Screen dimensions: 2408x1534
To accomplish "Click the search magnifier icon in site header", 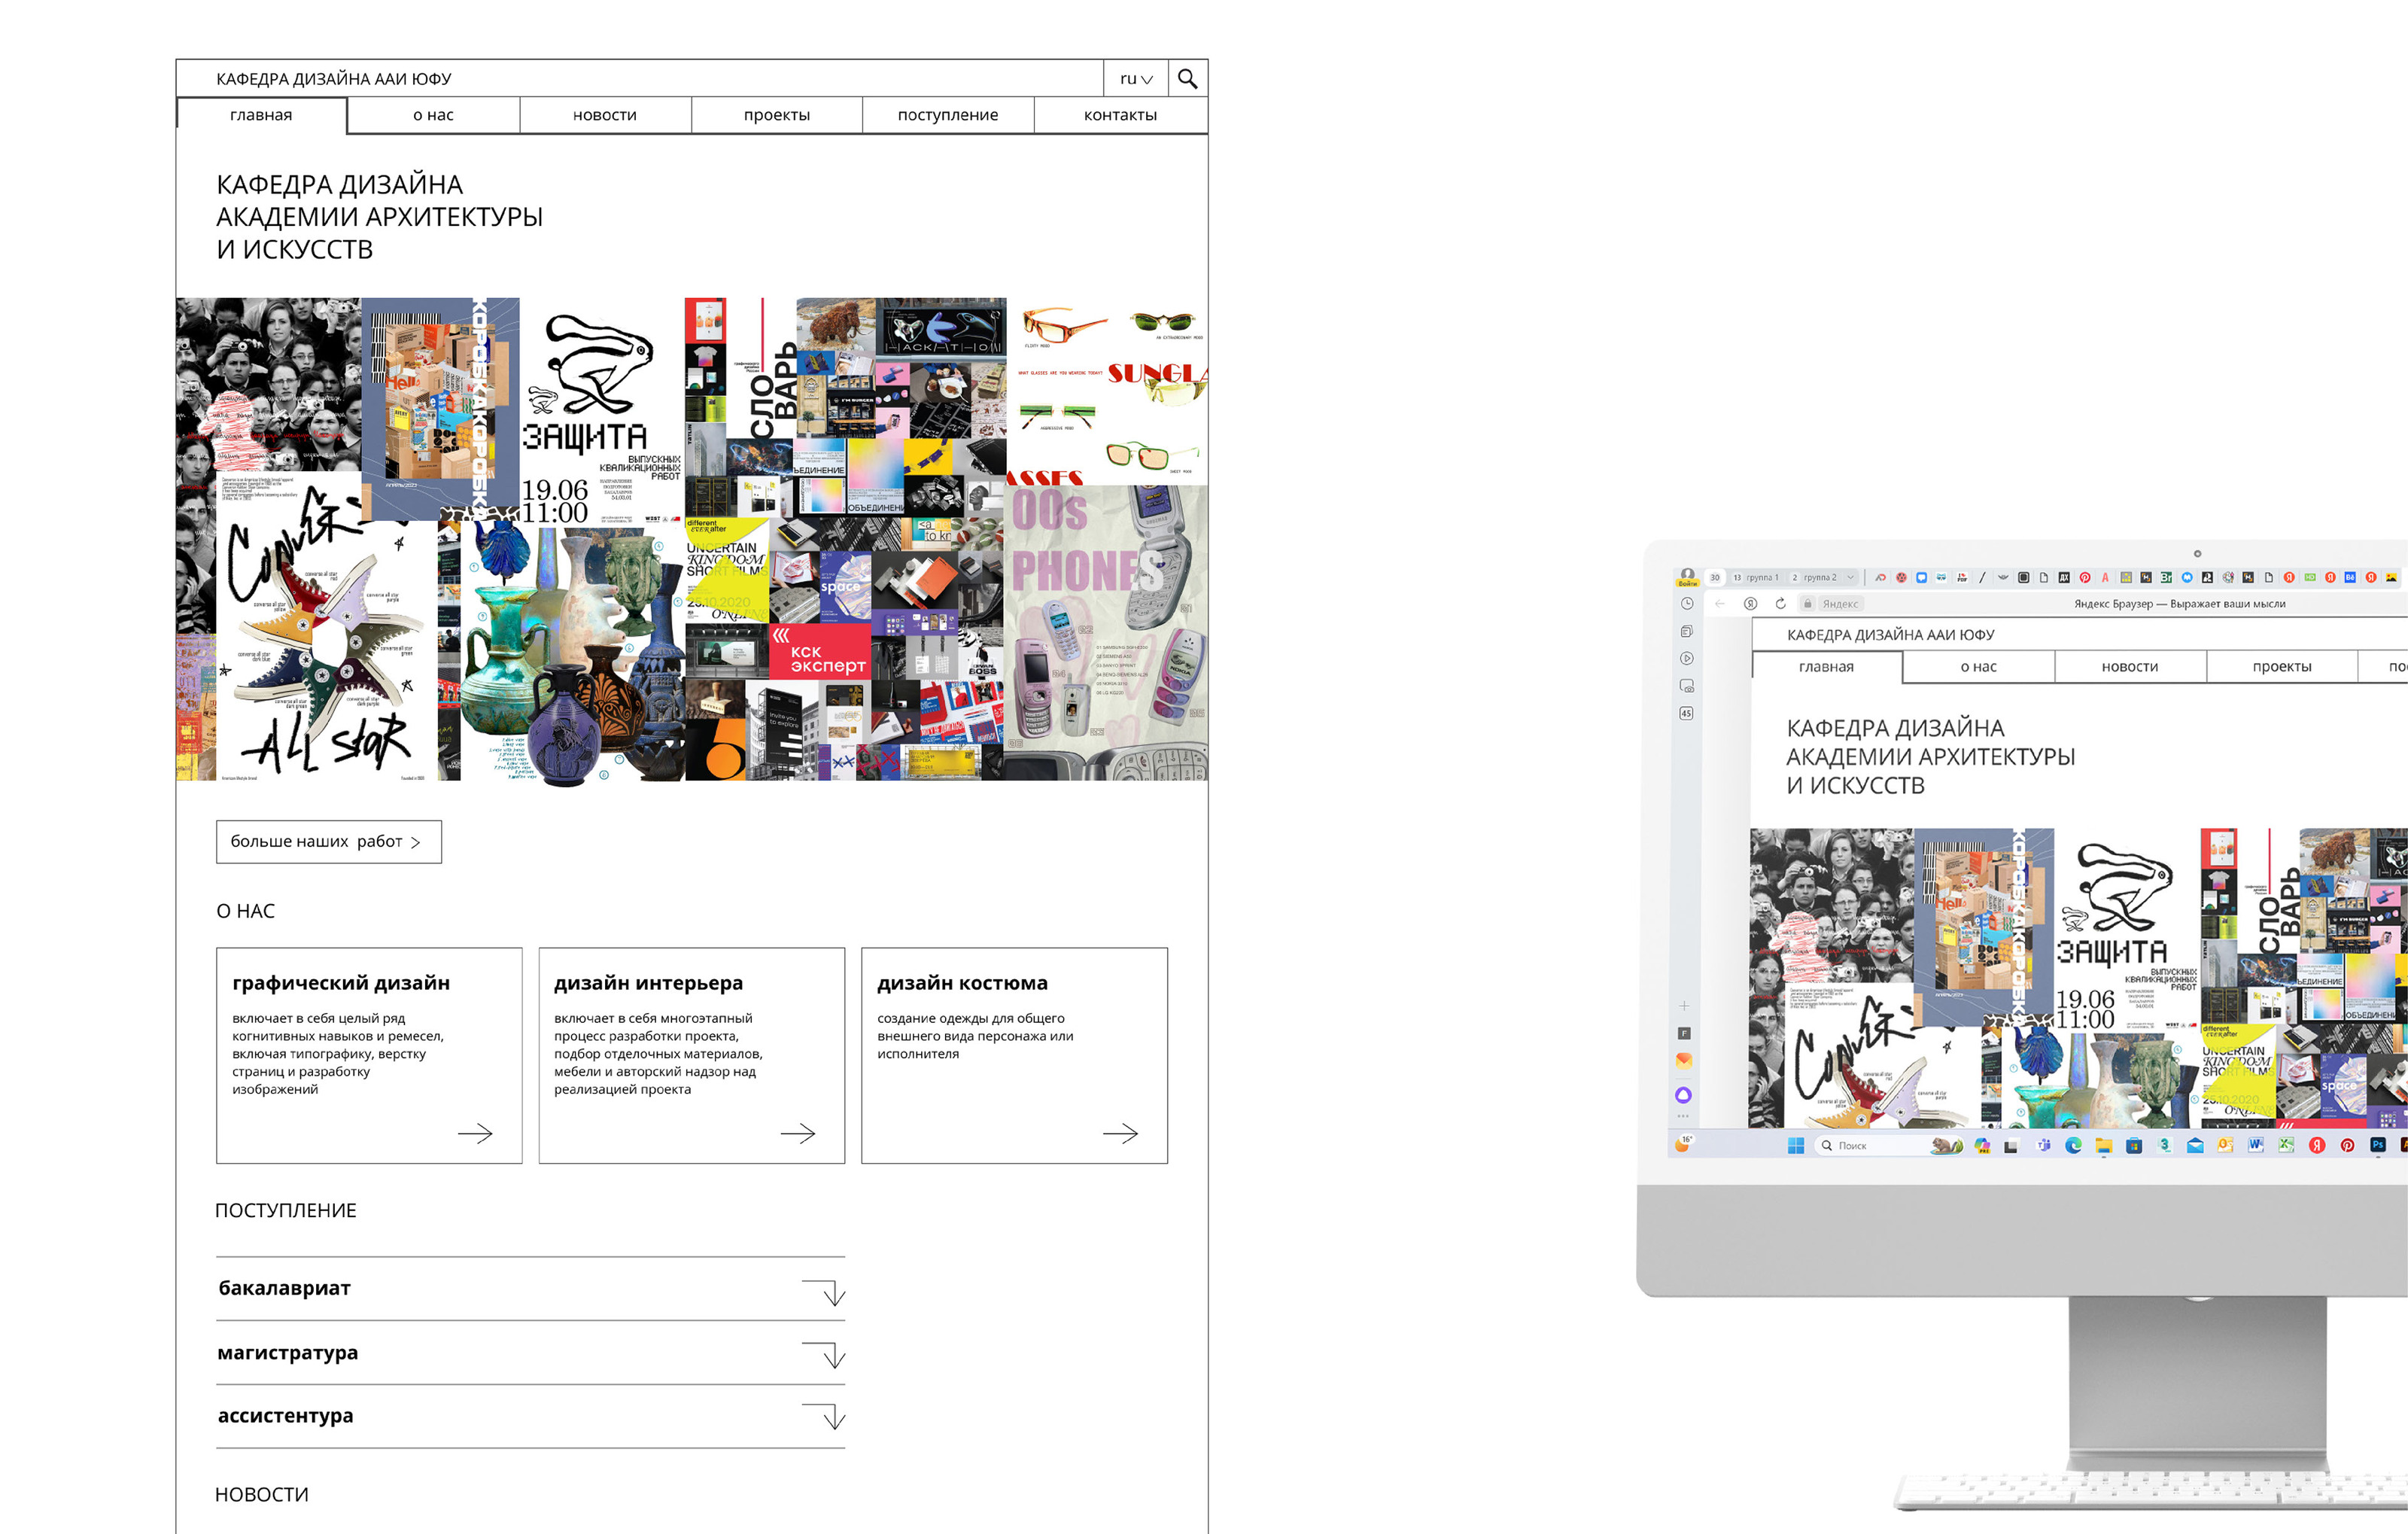I will tap(1187, 78).
